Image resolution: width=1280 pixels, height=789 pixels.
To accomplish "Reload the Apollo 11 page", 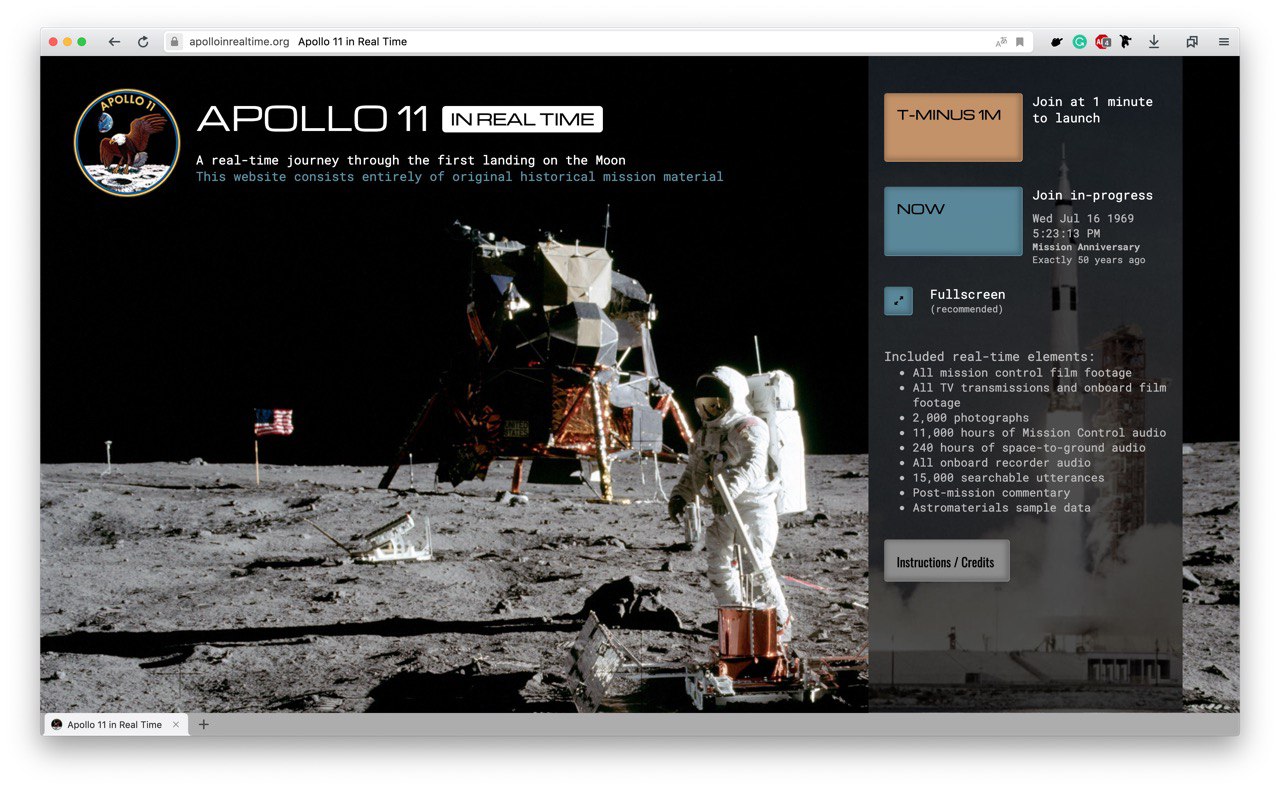I will [143, 42].
